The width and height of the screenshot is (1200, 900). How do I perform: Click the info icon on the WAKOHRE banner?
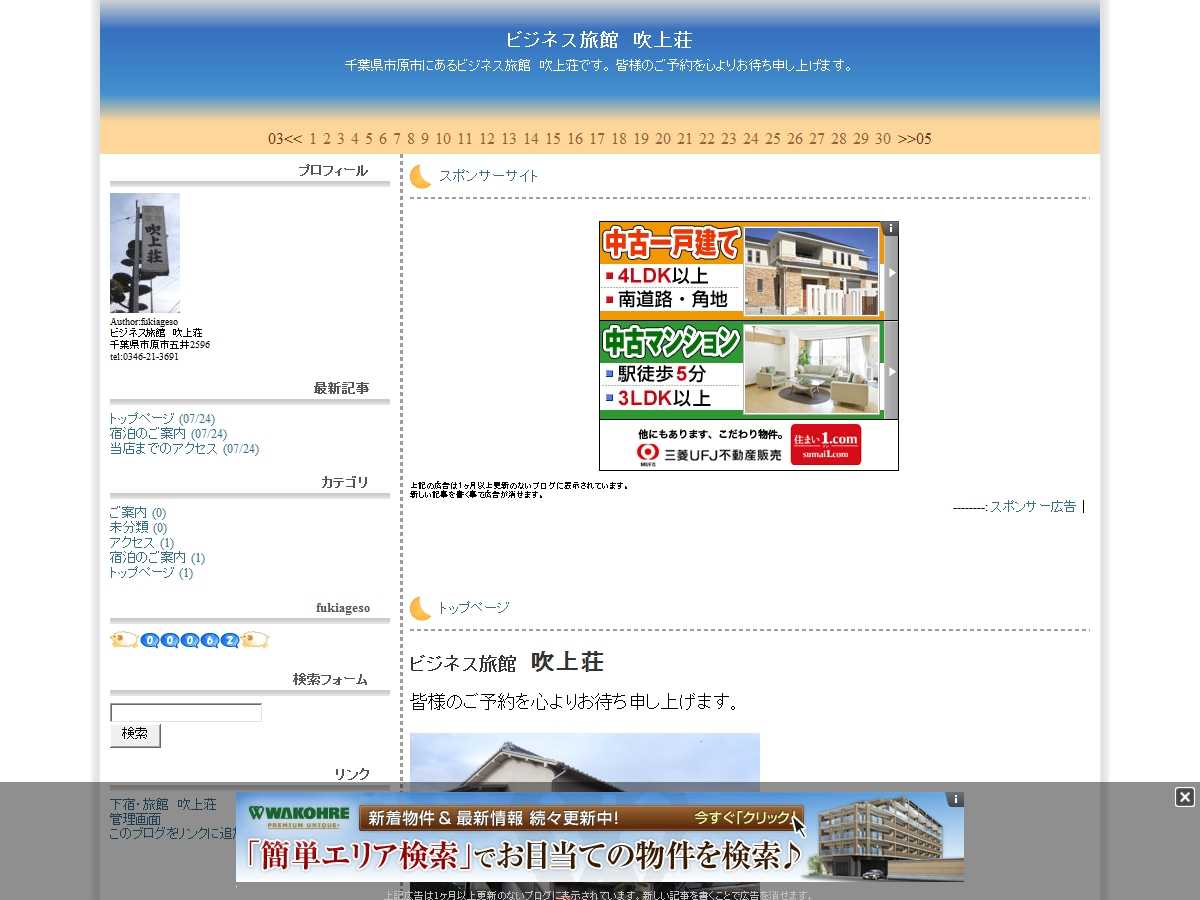[x=956, y=799]
